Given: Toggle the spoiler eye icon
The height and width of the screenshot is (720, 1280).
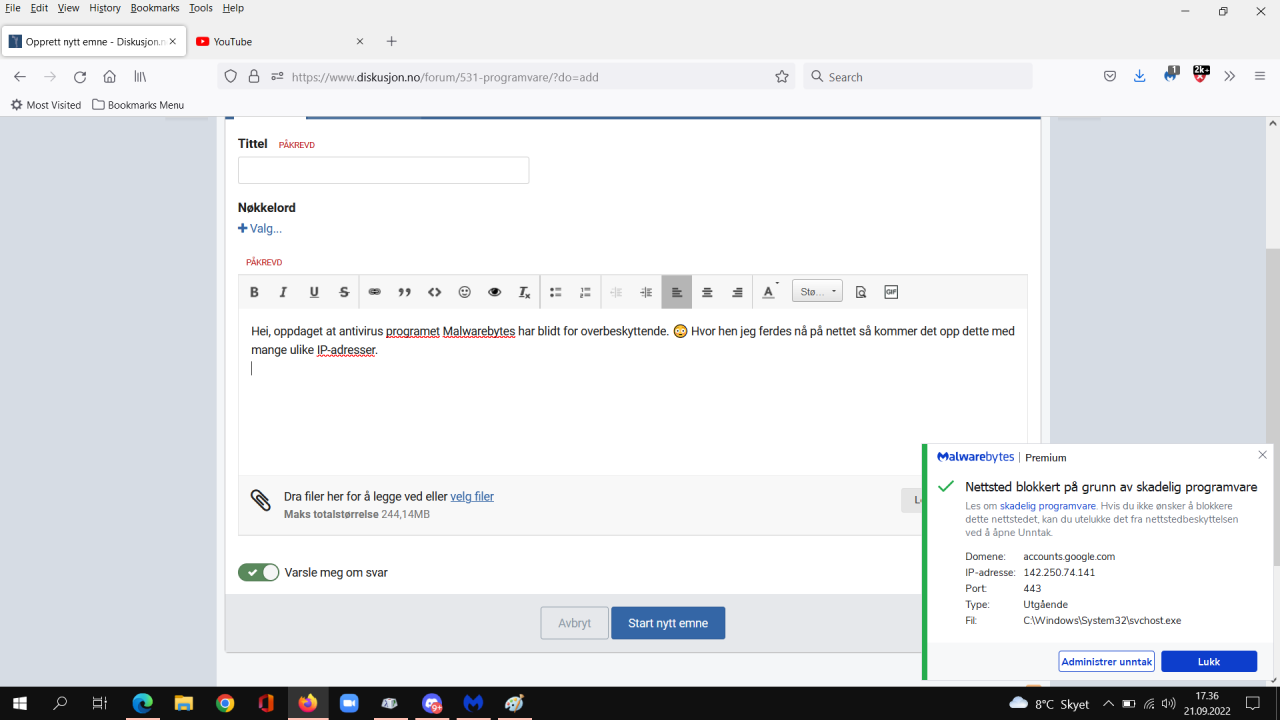Looking at the screenshot, I should click(494, 292).
